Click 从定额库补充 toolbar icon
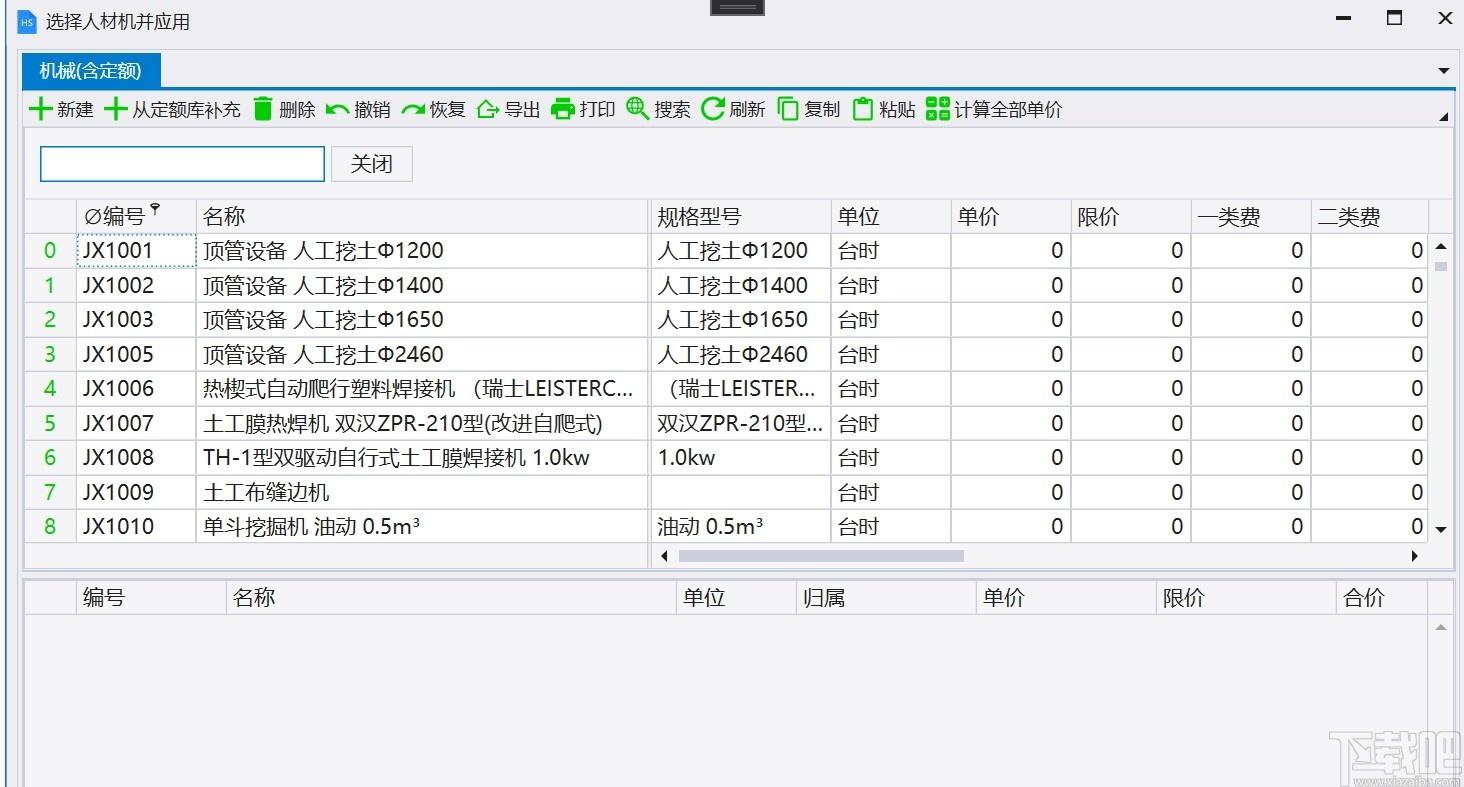The height and width of the screenshot is (787, 1464). (115, 109)
